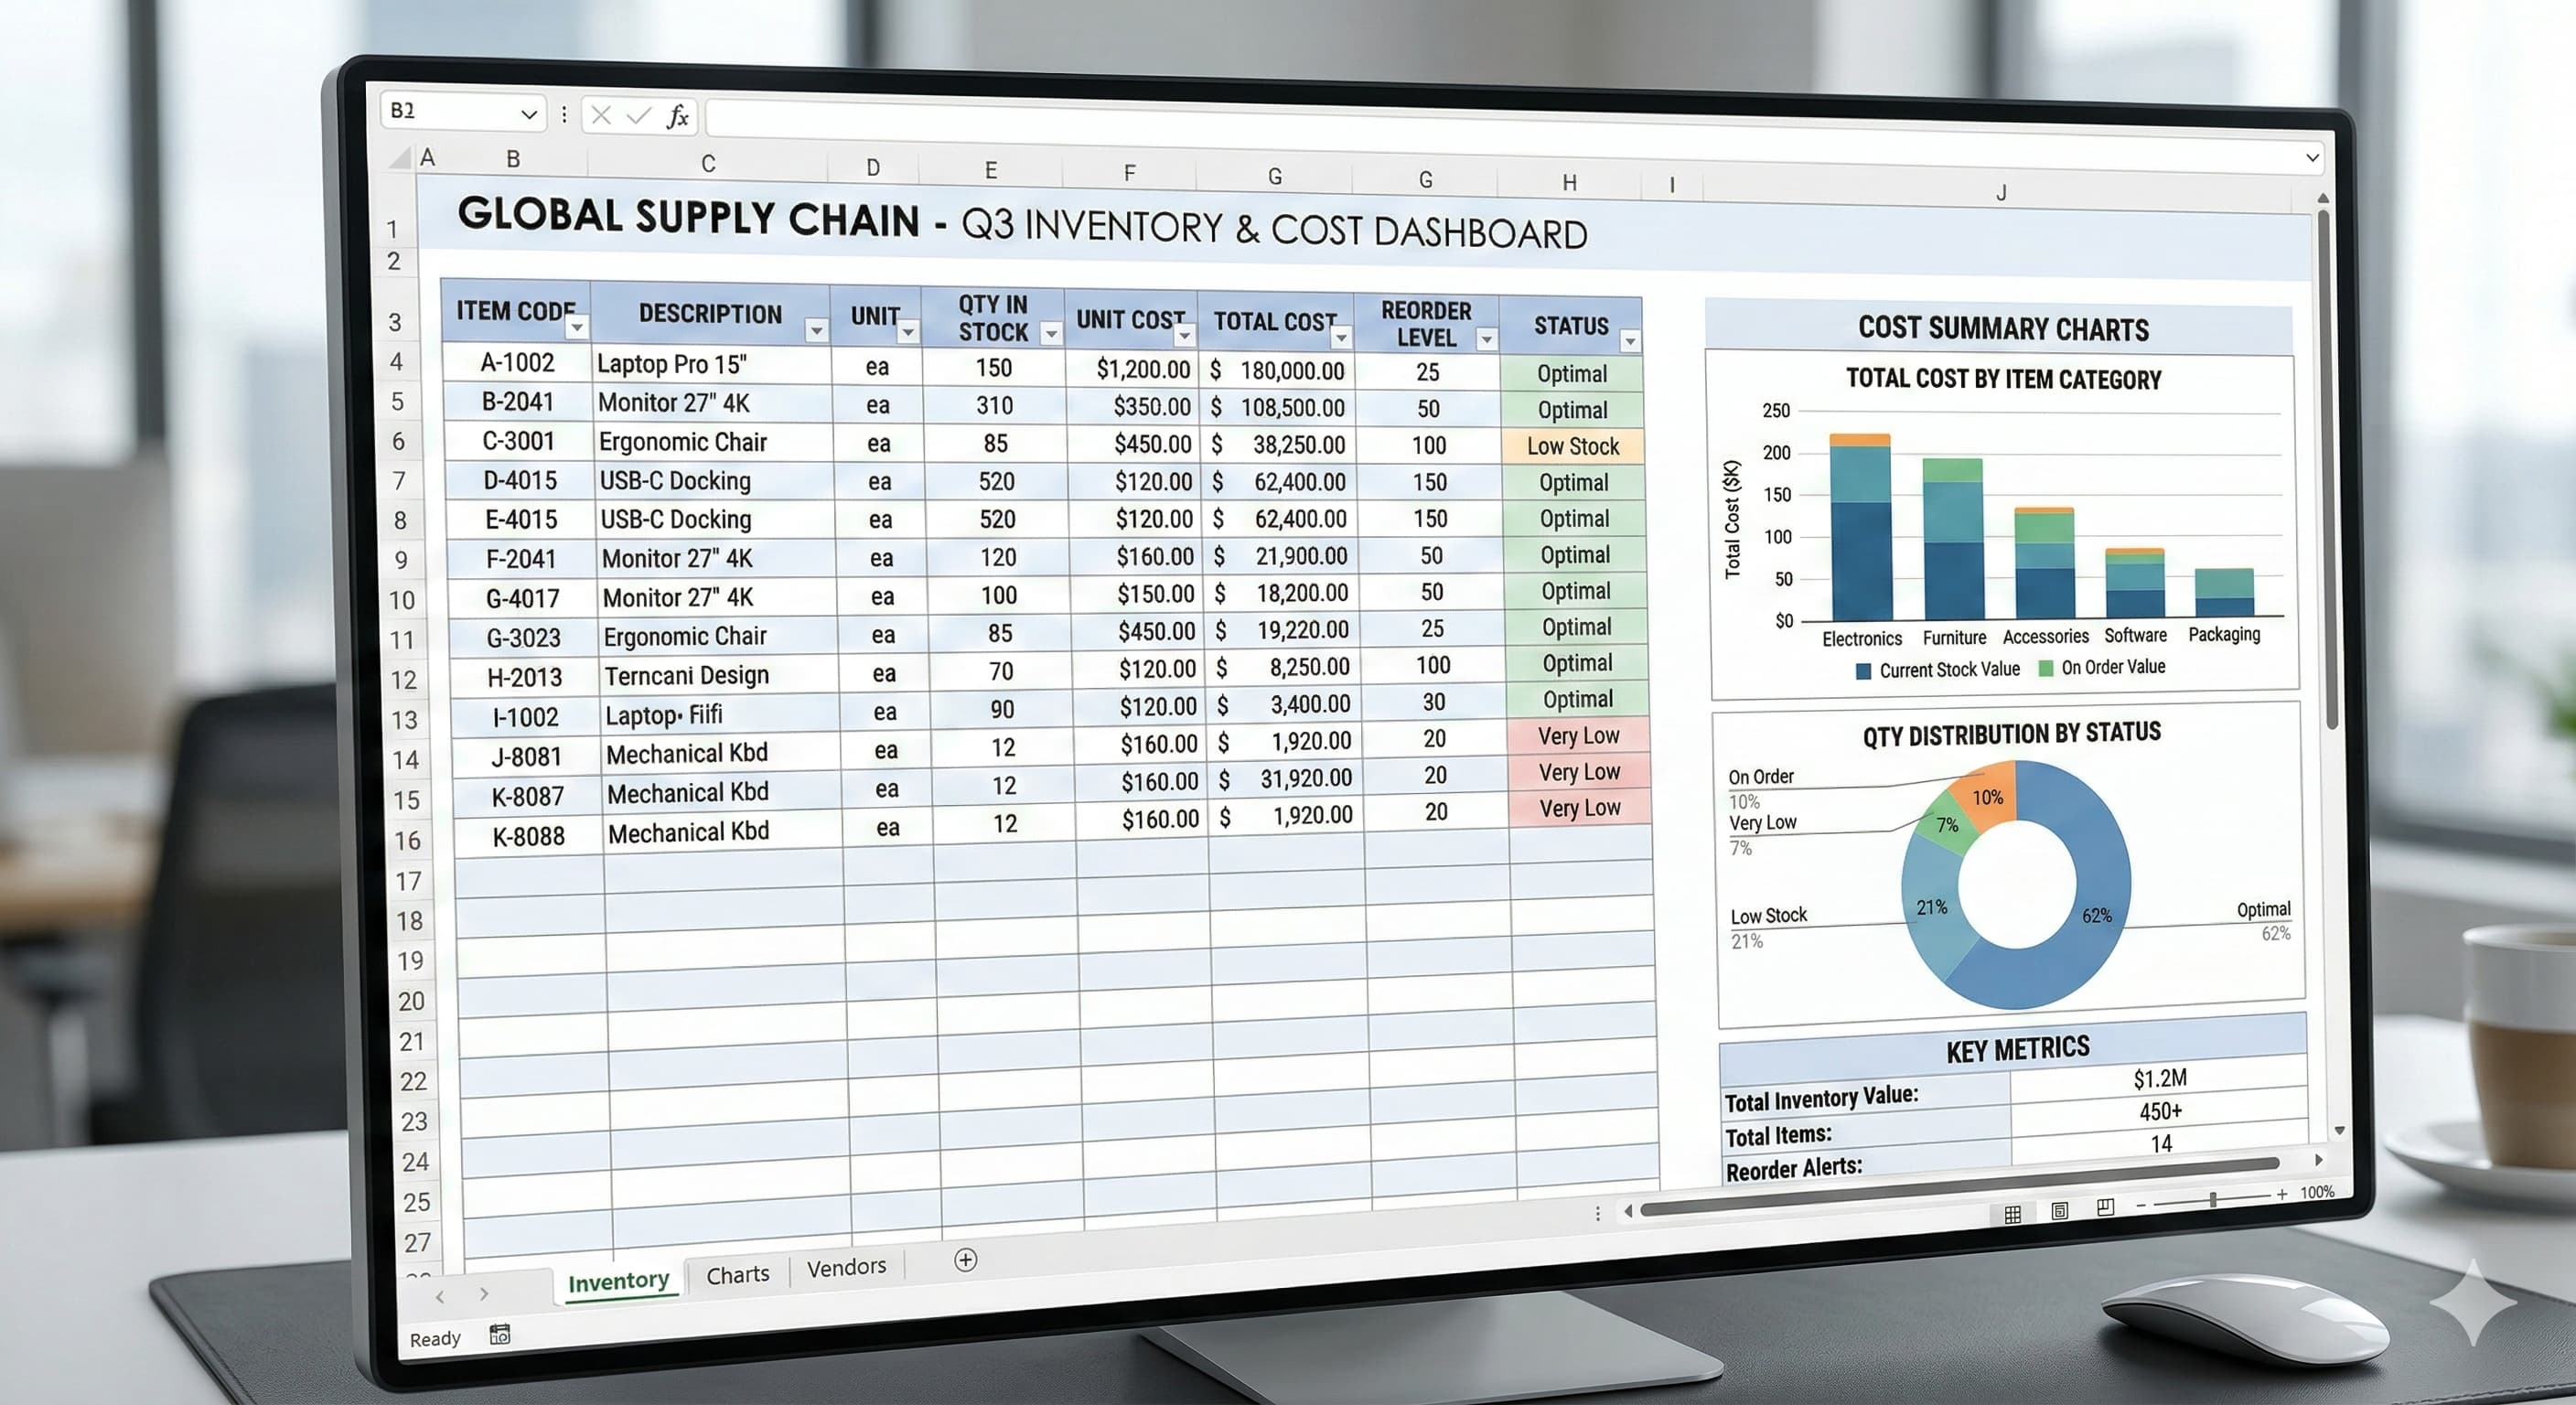Click the New Sheet (+) button
Image resolution: width=2576 pixels, height=1405 pixels.
click(x=965, y=1261)
